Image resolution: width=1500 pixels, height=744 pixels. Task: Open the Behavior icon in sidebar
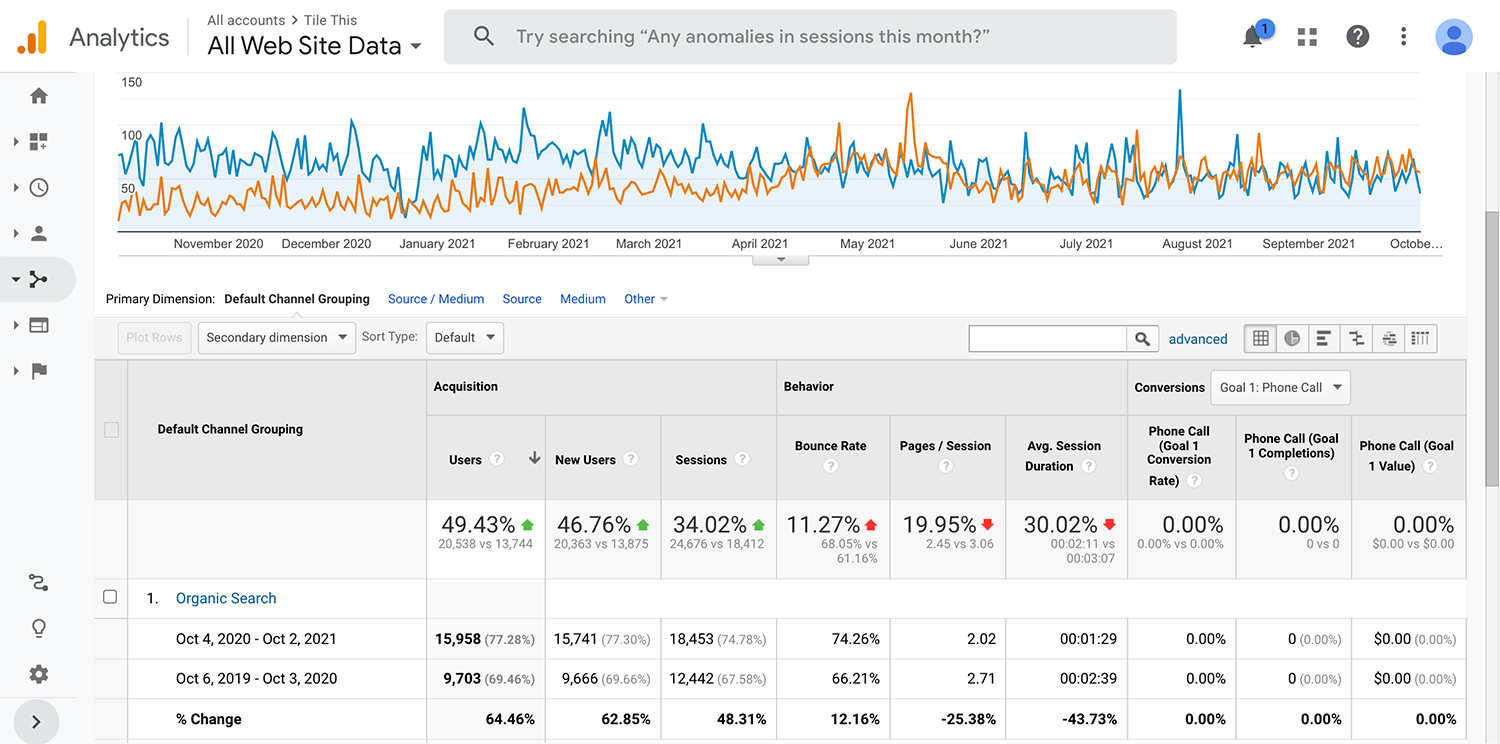click(x=39, y=325)
